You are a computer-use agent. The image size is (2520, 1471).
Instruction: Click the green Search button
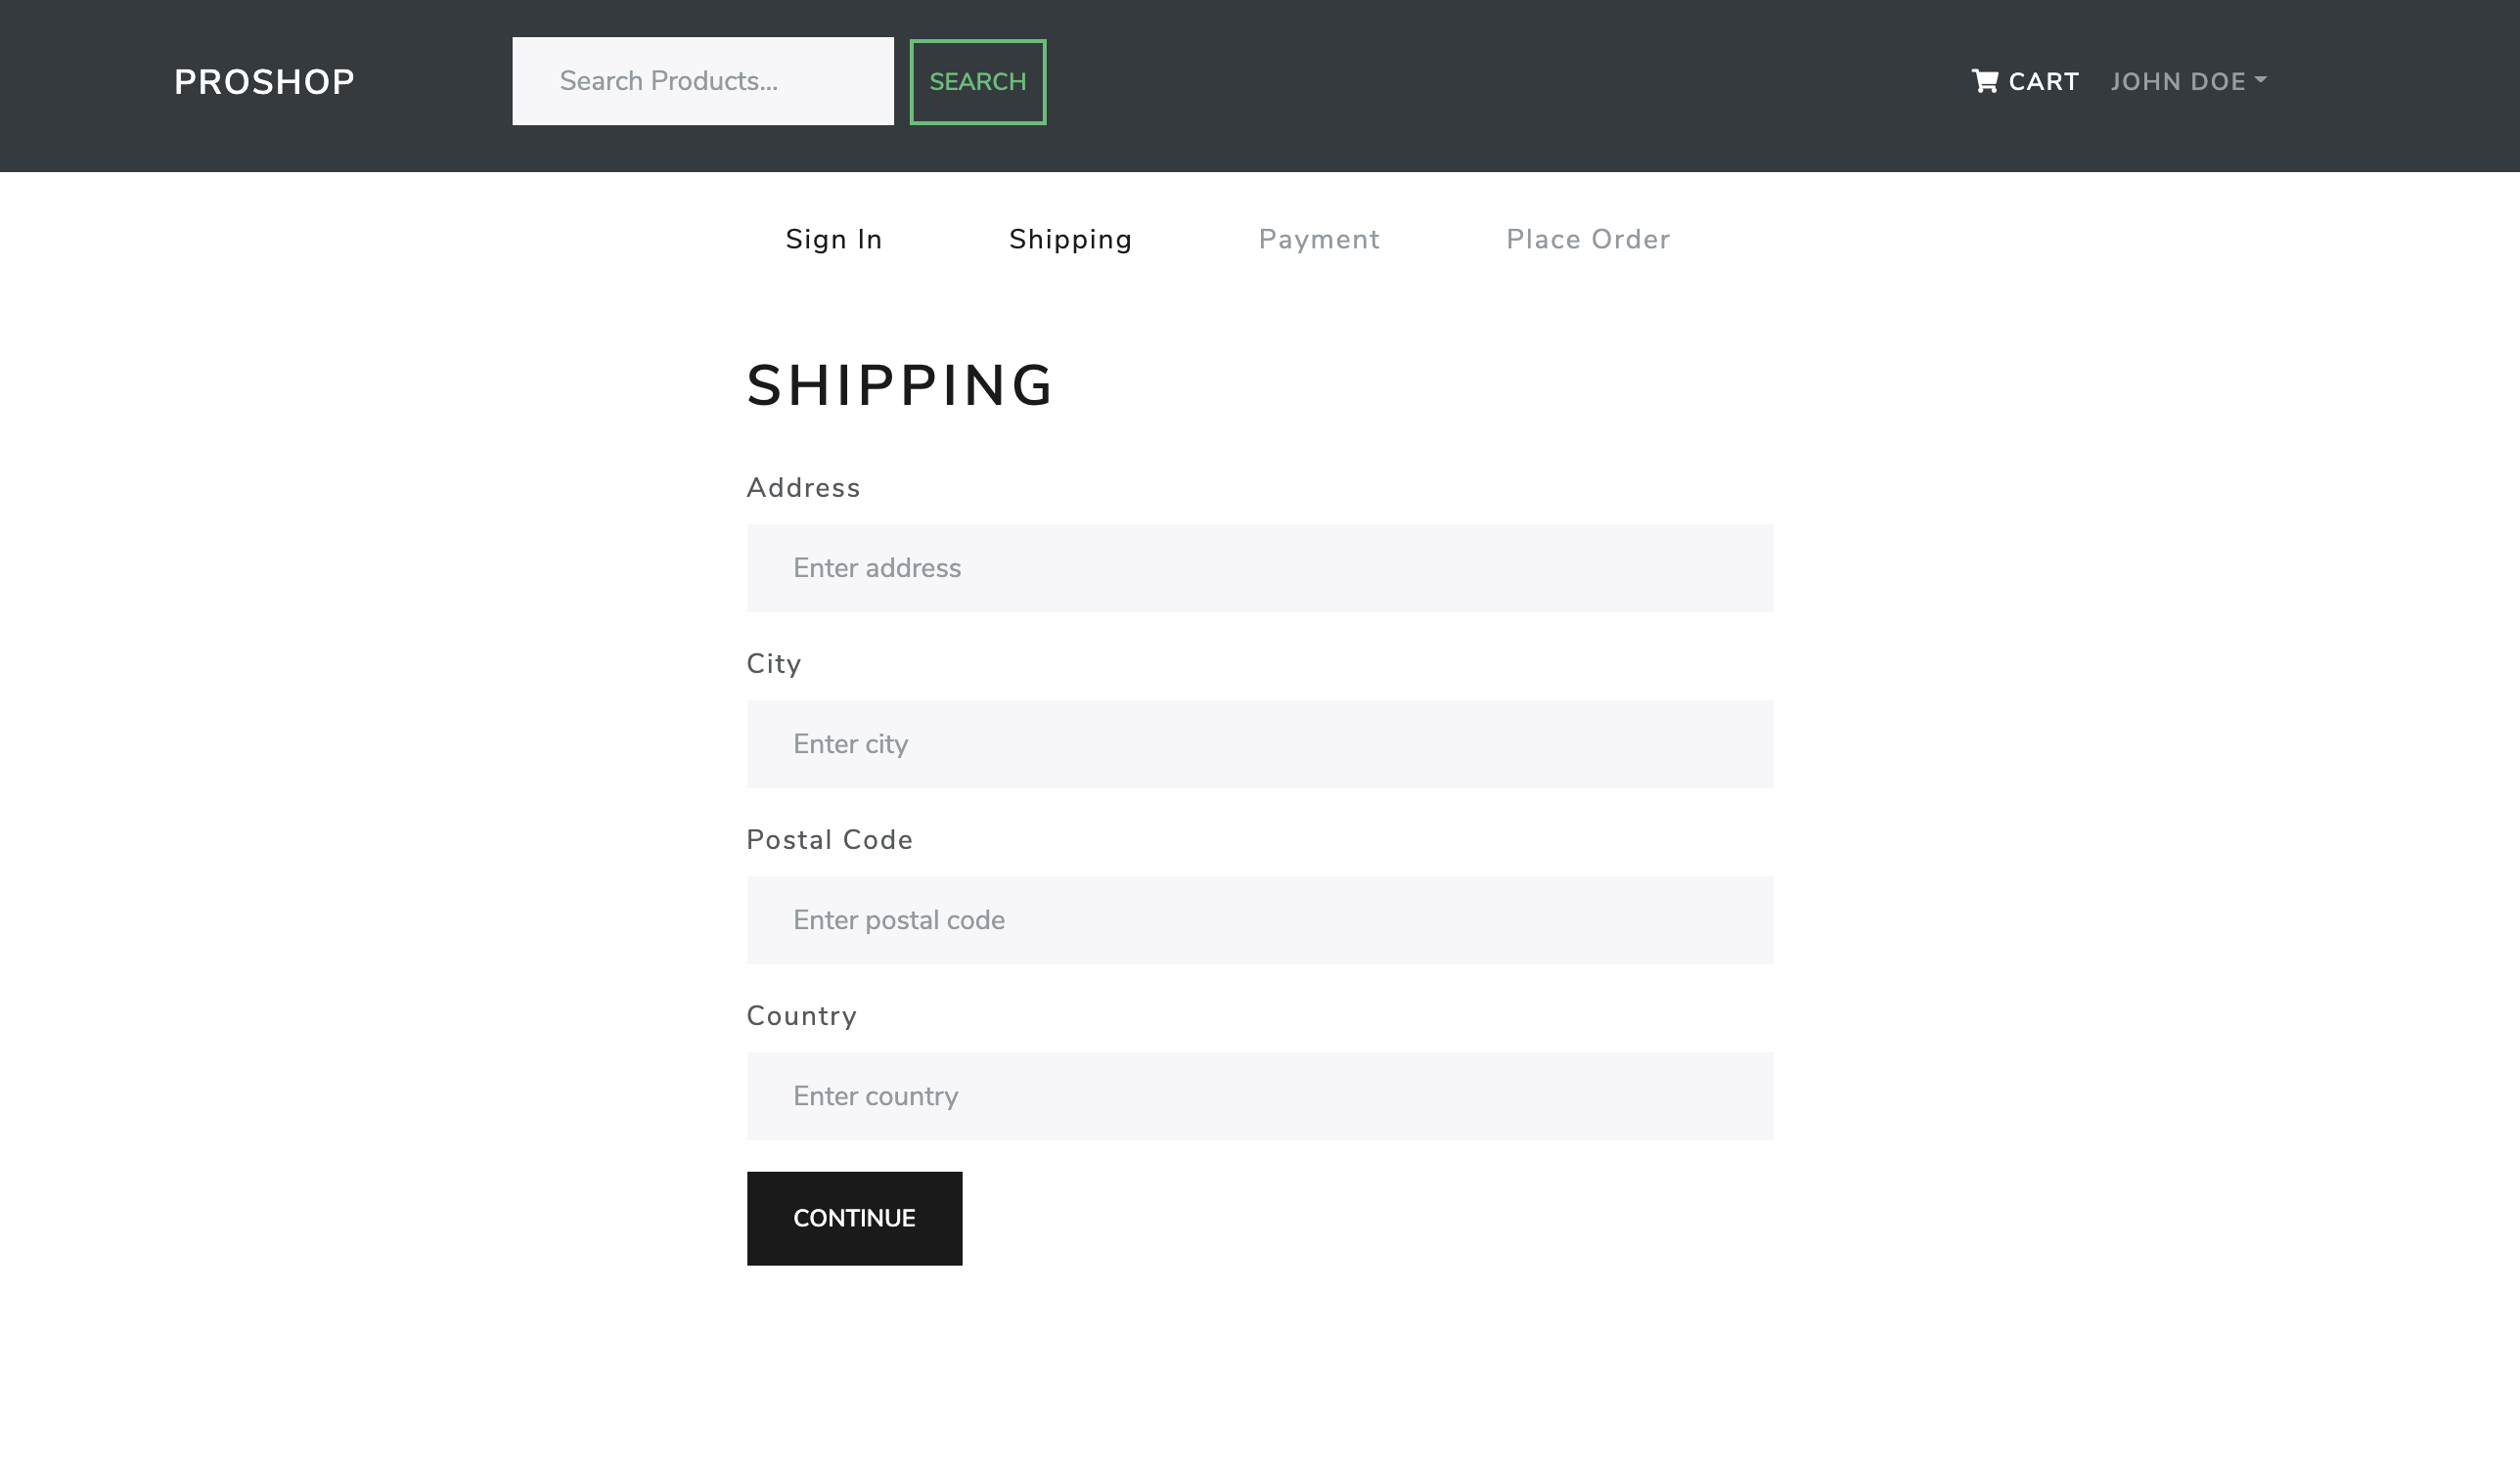tap(977, 82)
